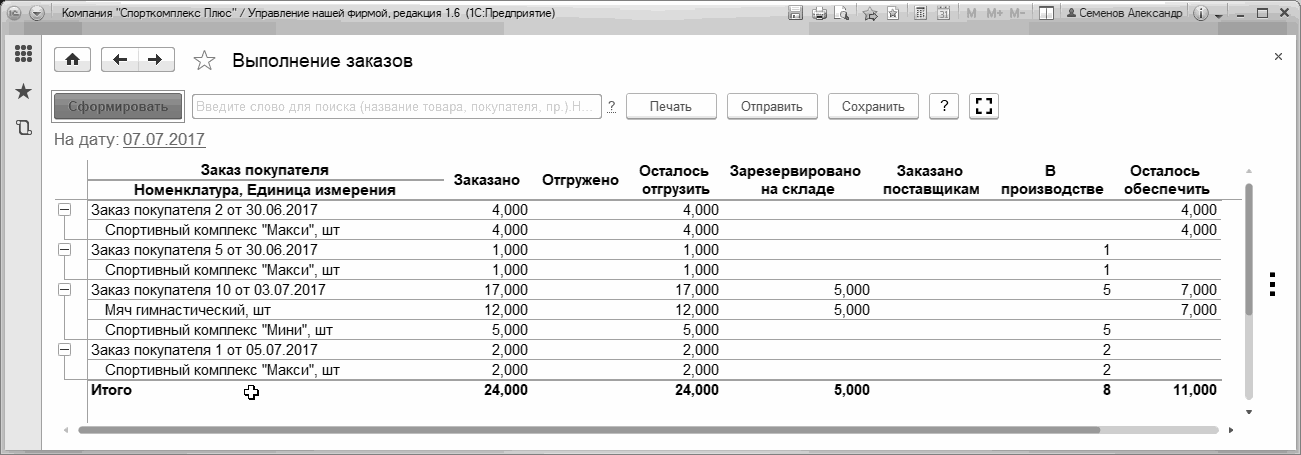Click user name Семенов Александр
This screenshot has width=1301, height=455.
coord(1124,14)
